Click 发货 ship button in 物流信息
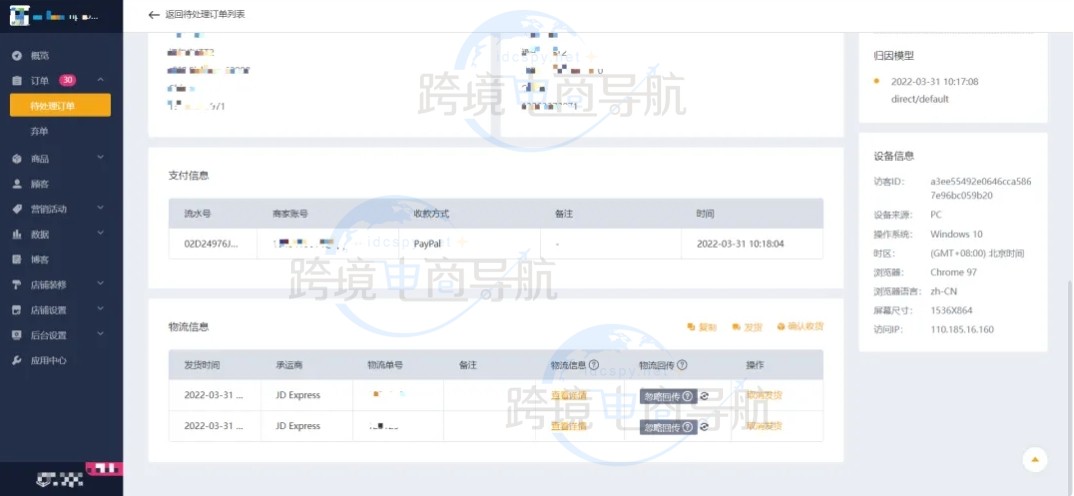The image size is (1074, 496). coord(747,327)
